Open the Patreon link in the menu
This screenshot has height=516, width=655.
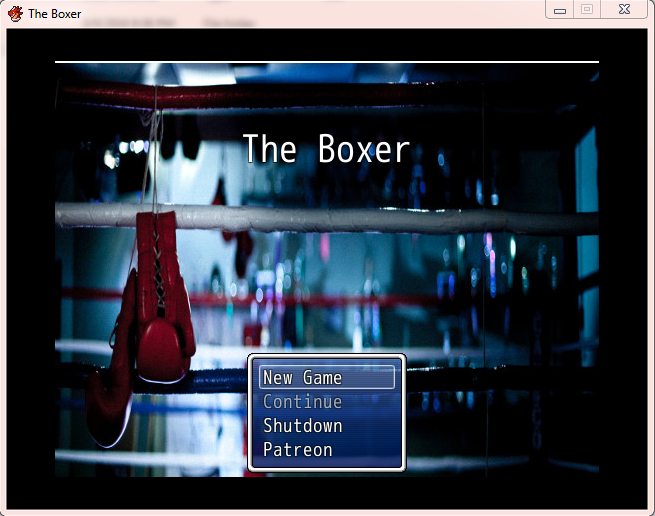point(297,450)
